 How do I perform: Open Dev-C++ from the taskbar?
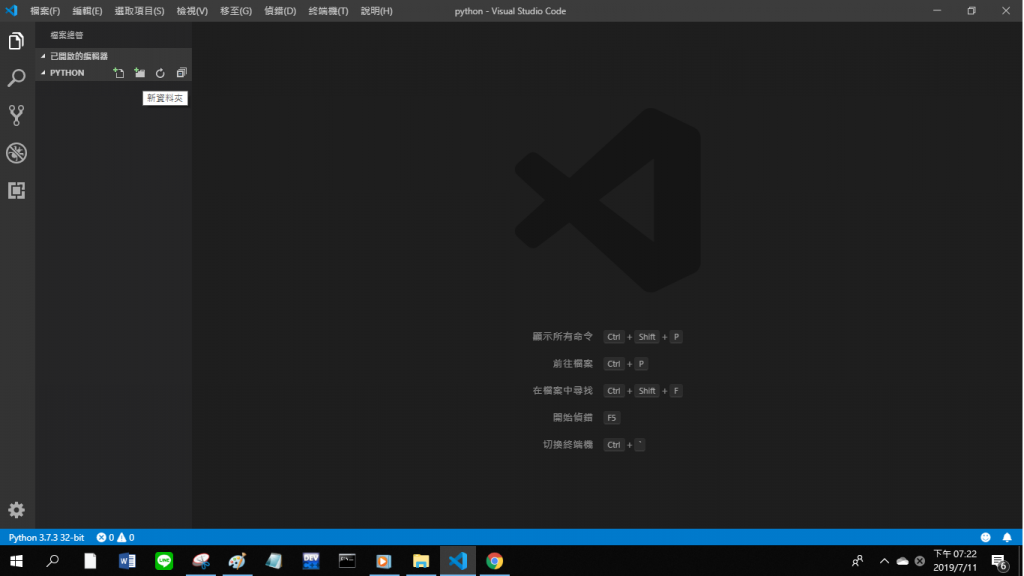click(x=311, y=561)
